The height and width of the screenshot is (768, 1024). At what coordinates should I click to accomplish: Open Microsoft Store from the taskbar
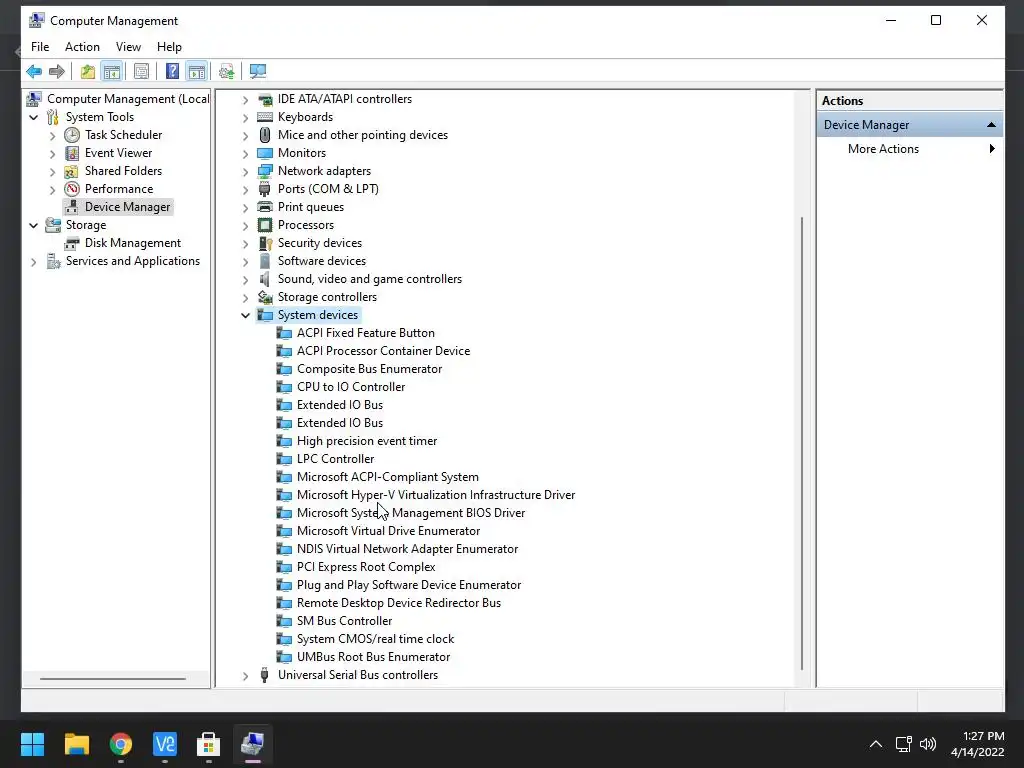tap(208, 744)
